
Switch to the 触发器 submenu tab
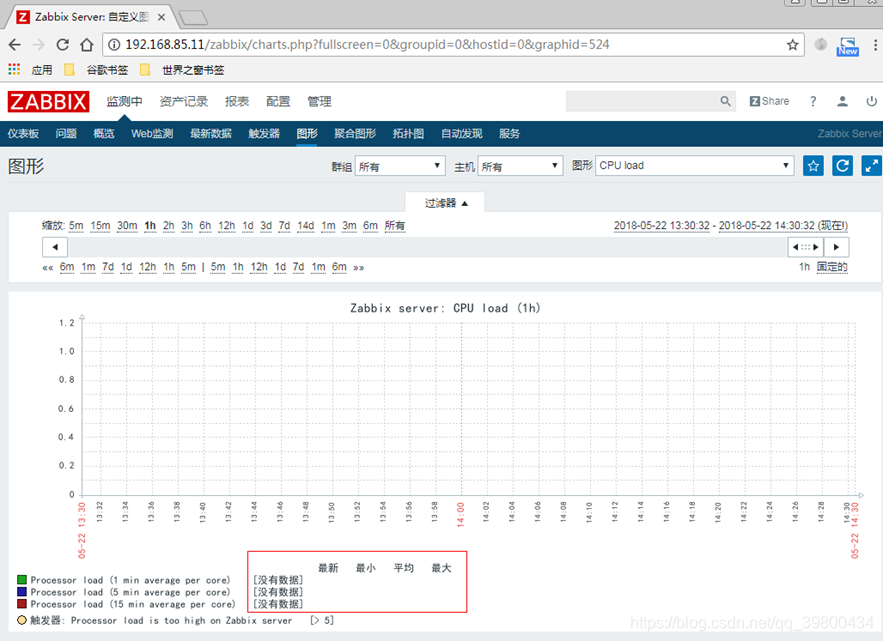[x=264, y=133]
